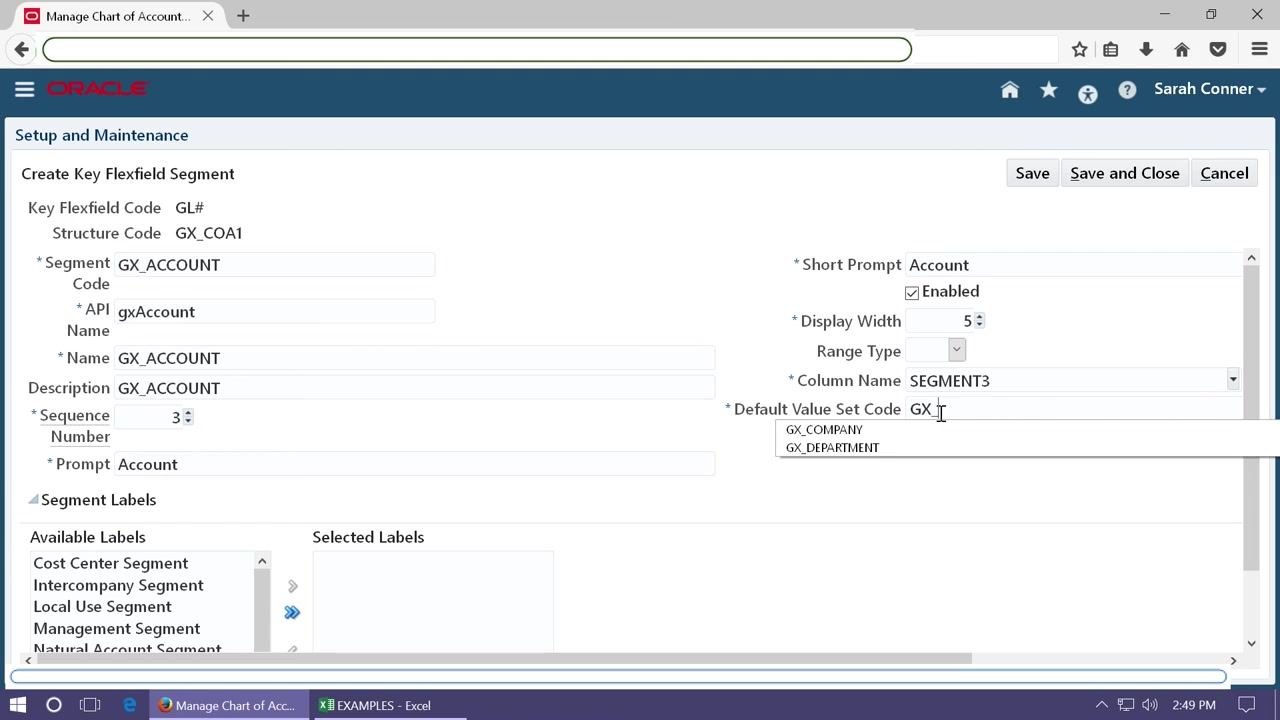This screenshot has width=1280, height=720.
Task: Bookmark page with browser star icon
Action: tap(1080, 49)
